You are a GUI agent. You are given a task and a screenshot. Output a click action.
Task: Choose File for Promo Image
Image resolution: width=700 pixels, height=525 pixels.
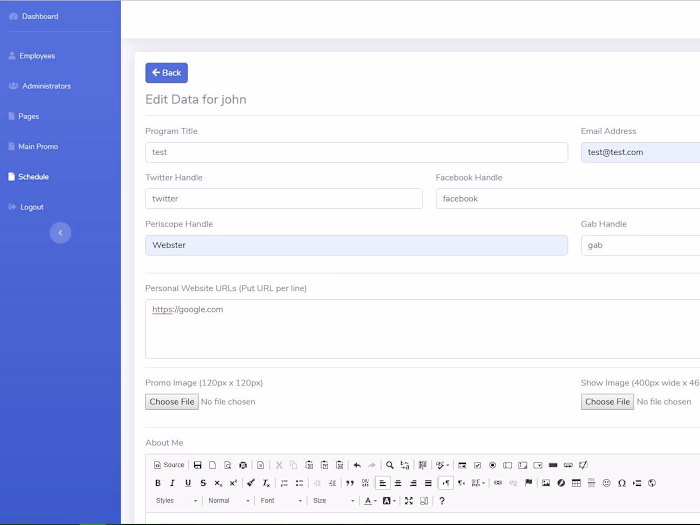tap(172, 402)
